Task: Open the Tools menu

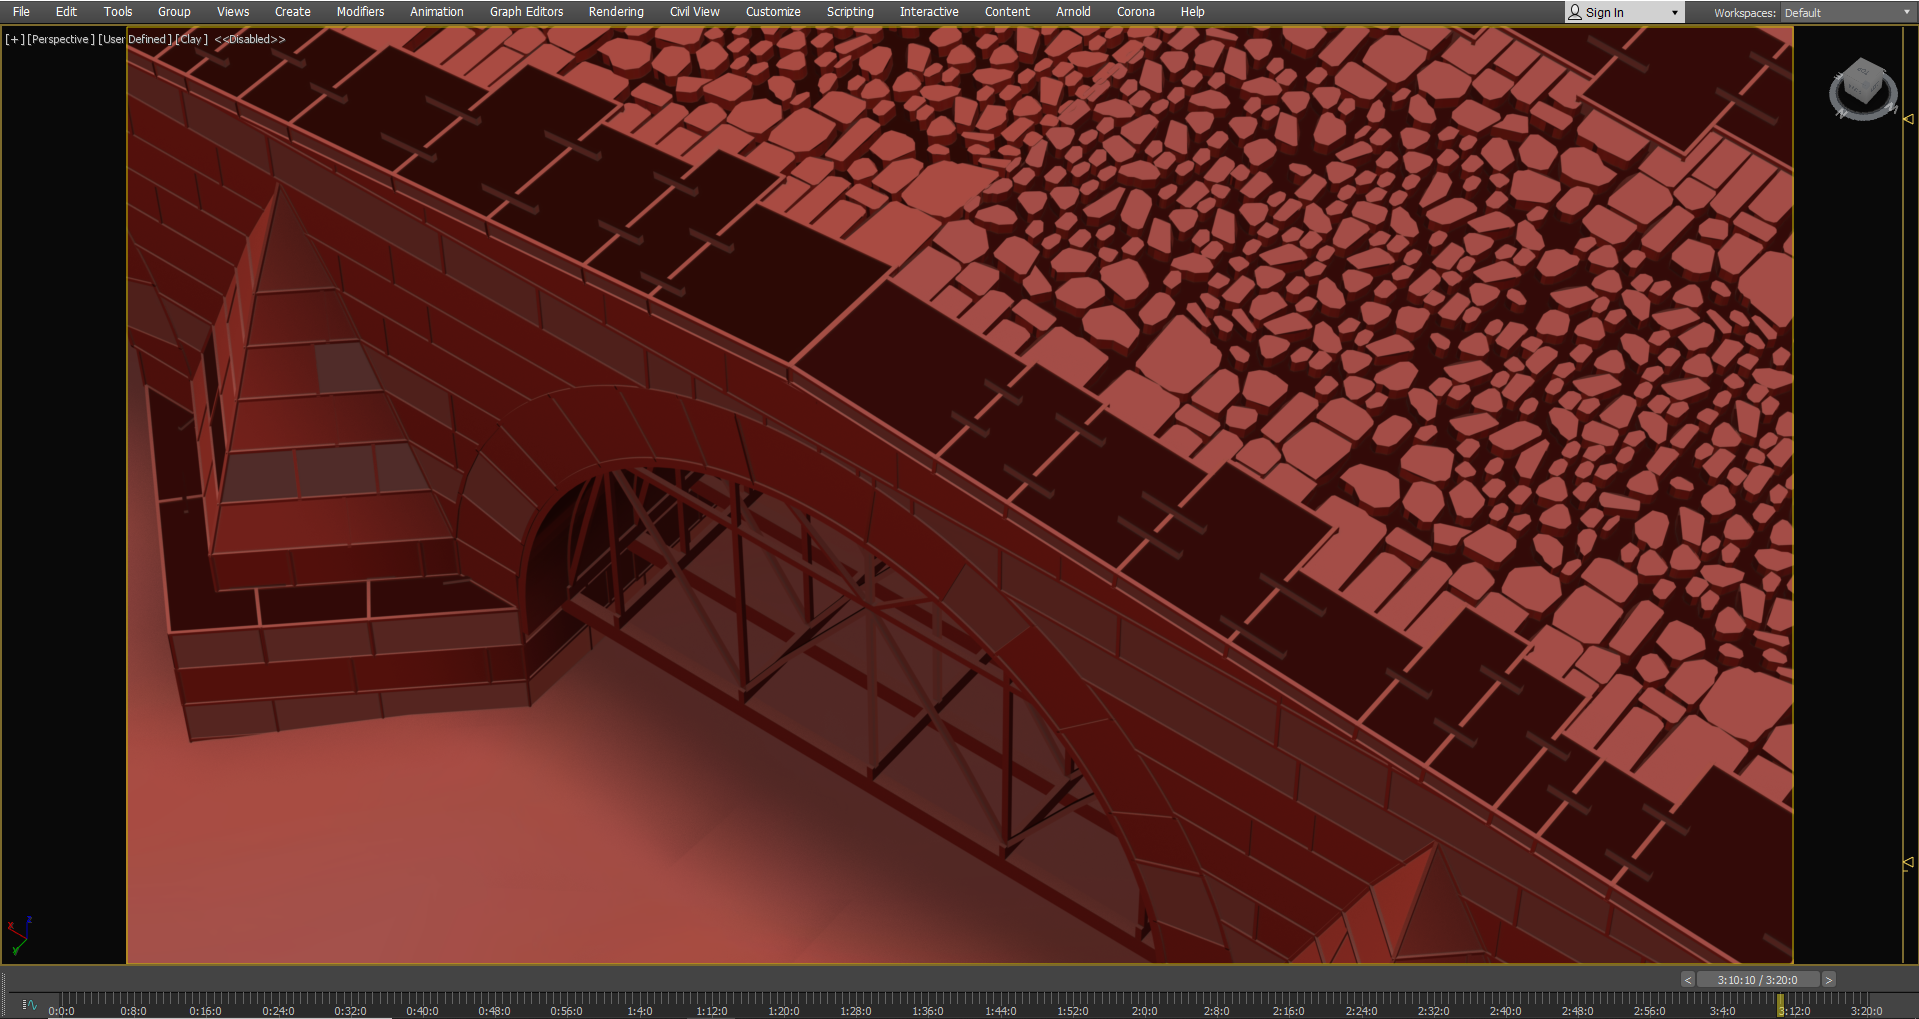Action: [118, 12]
